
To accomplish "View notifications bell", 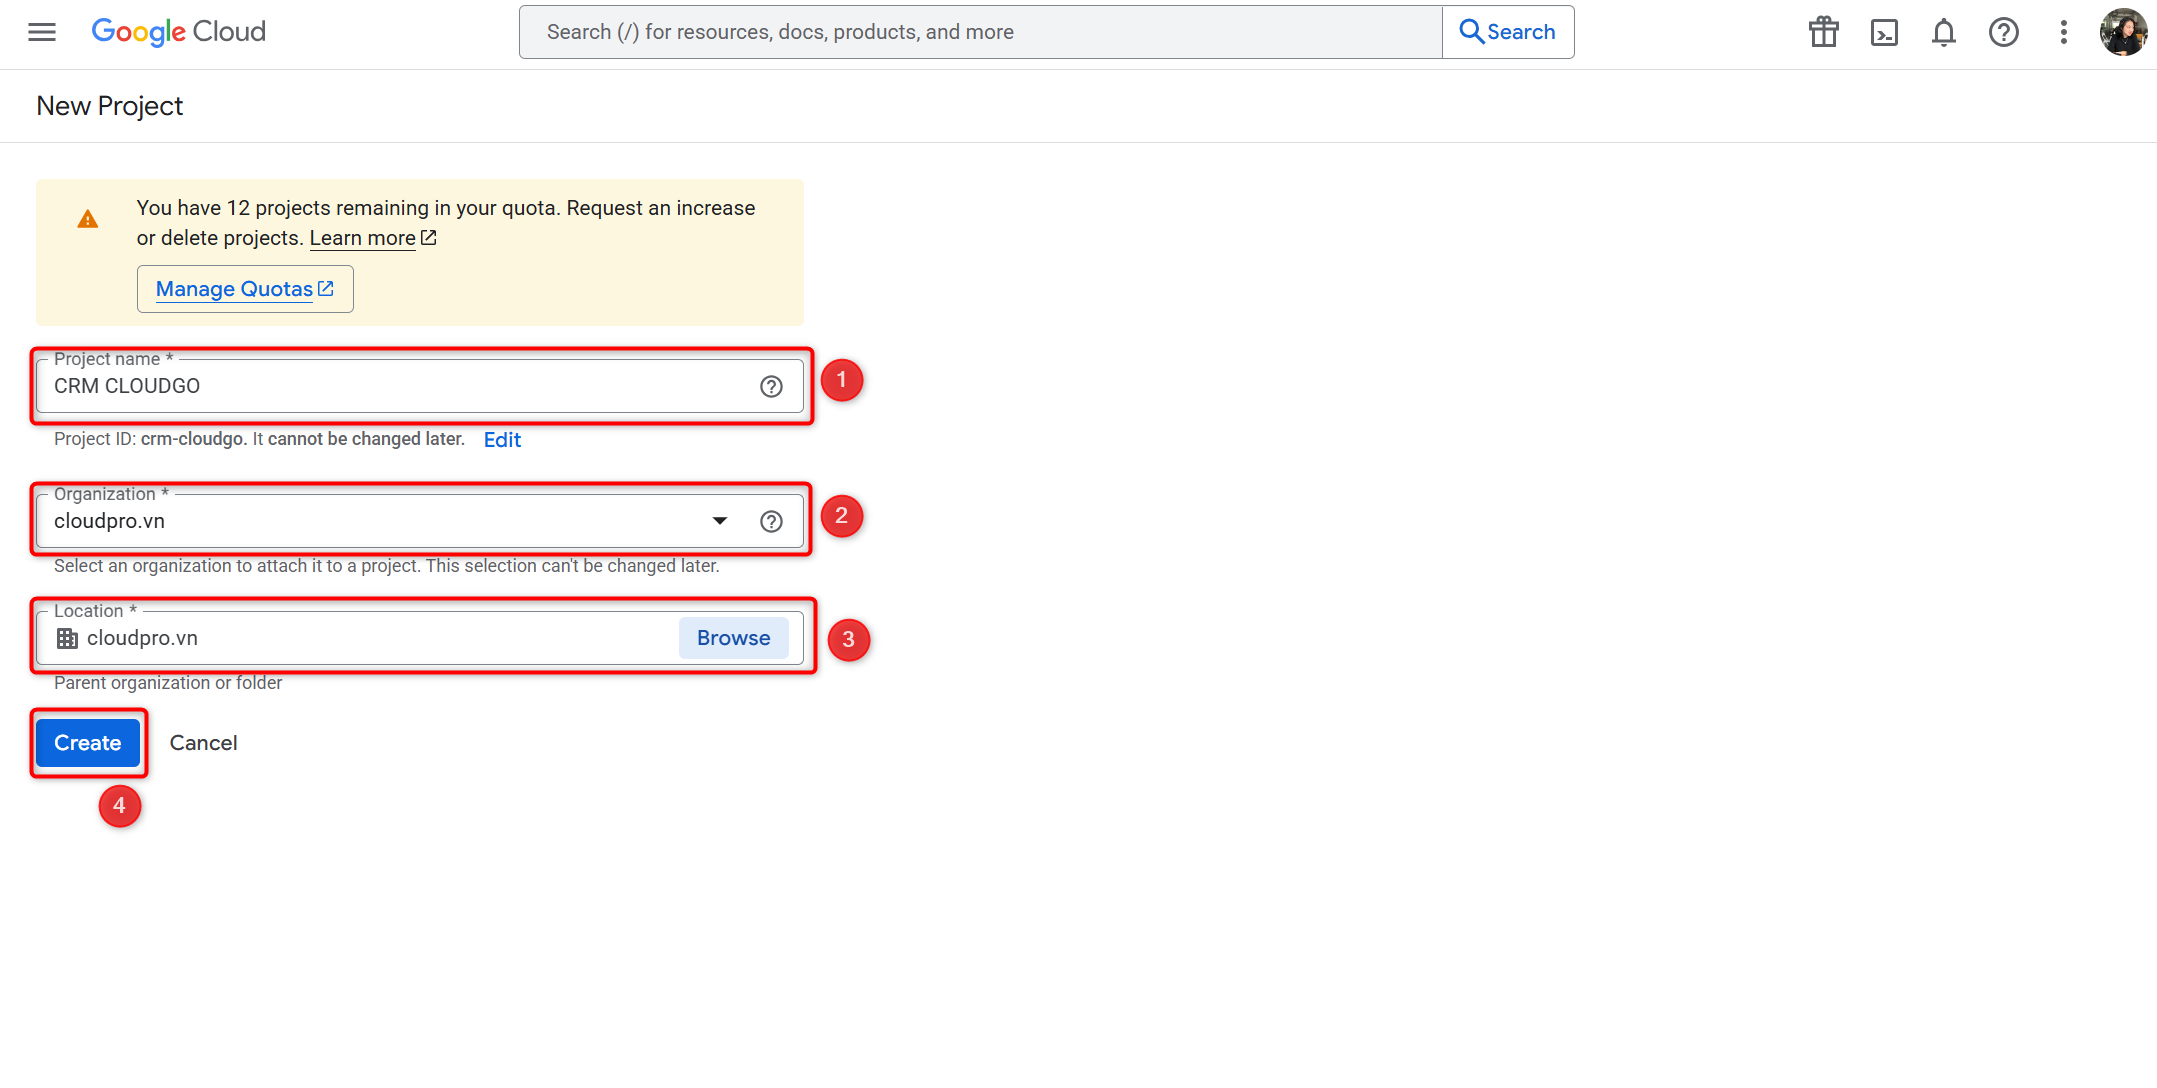I will pos(1944,32).
